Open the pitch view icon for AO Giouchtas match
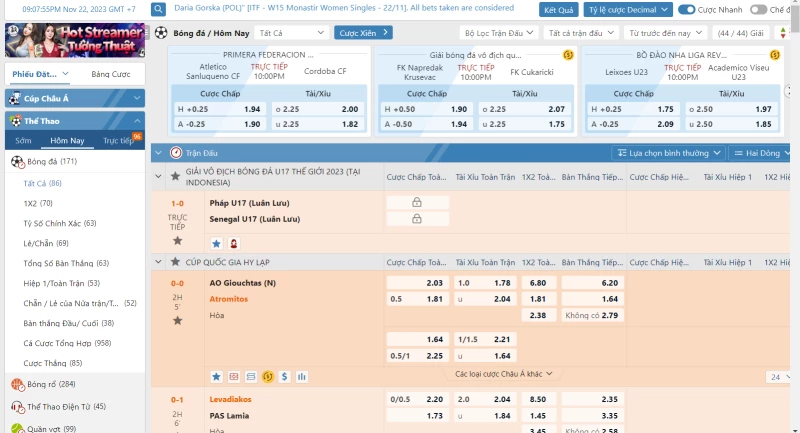 [234, 376]
